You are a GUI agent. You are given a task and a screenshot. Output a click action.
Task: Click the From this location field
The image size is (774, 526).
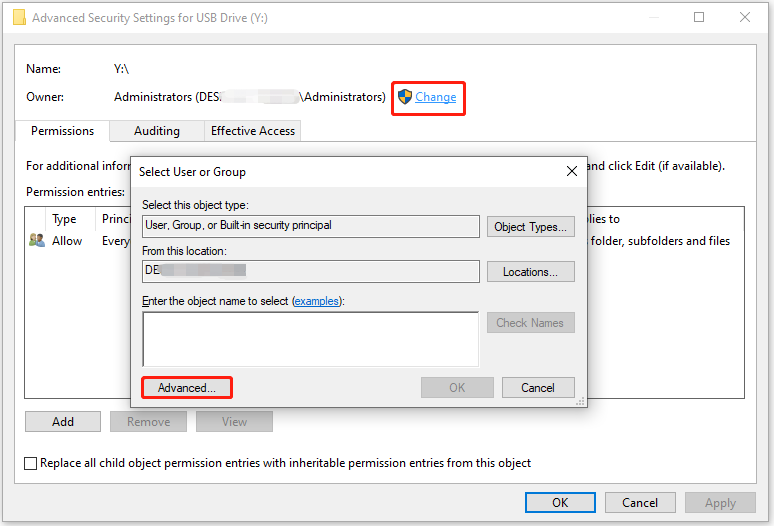[x=310, y=271]
